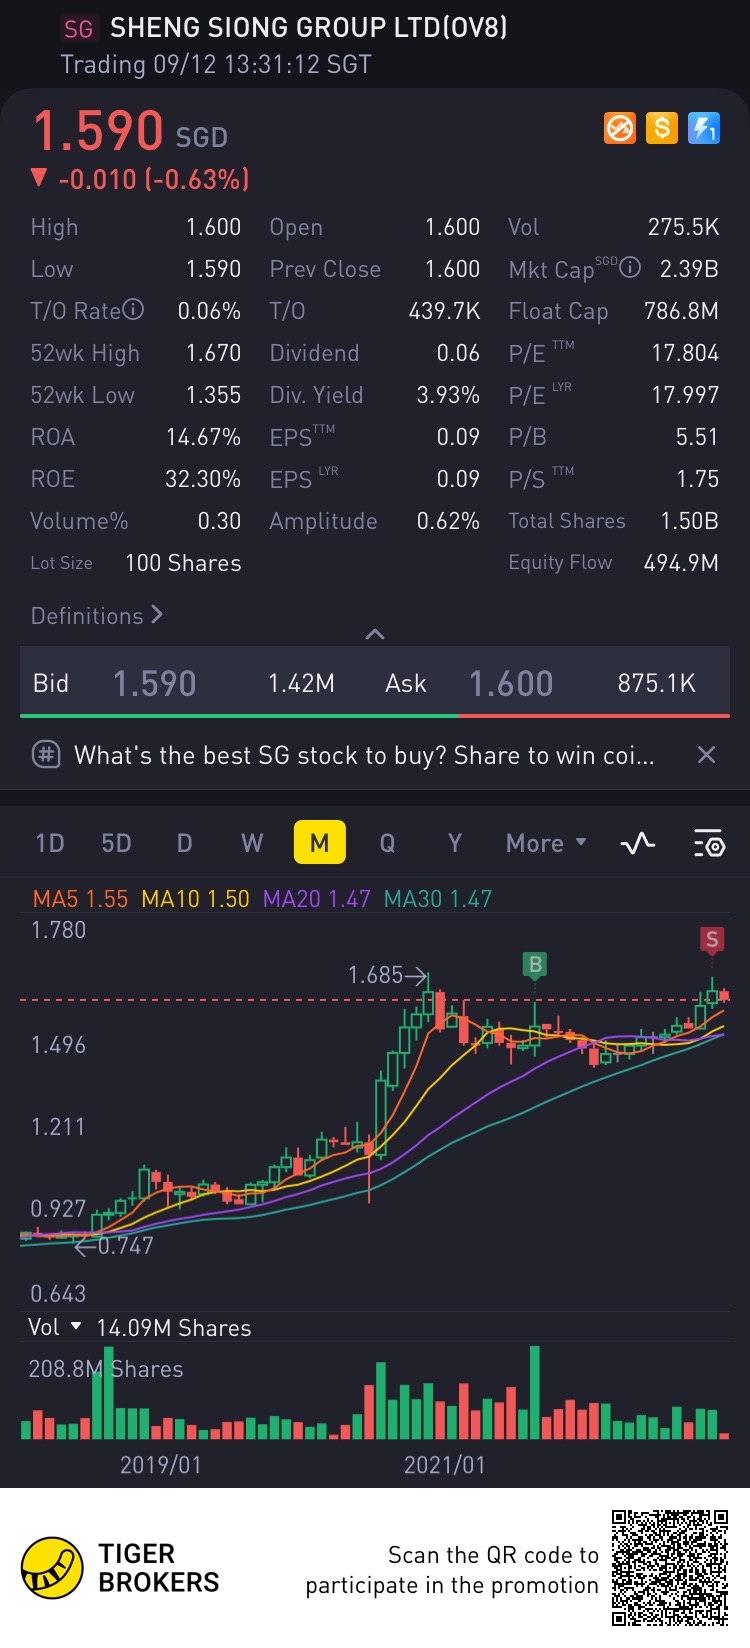
Task: Select the W weekly chart tab
Action: (x=252, y=843)
